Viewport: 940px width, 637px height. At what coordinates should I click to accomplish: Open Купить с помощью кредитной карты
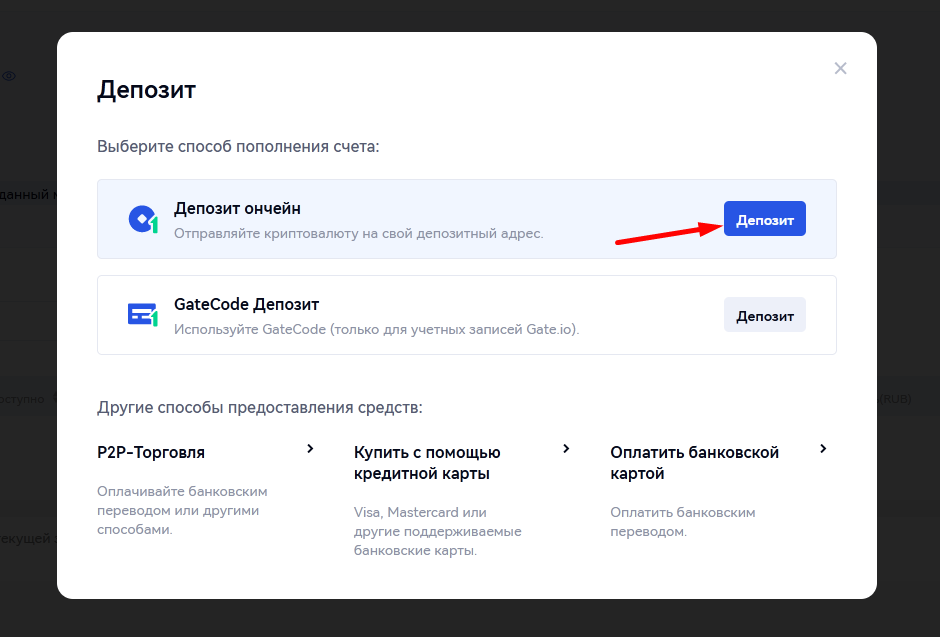tap(427, 463)
